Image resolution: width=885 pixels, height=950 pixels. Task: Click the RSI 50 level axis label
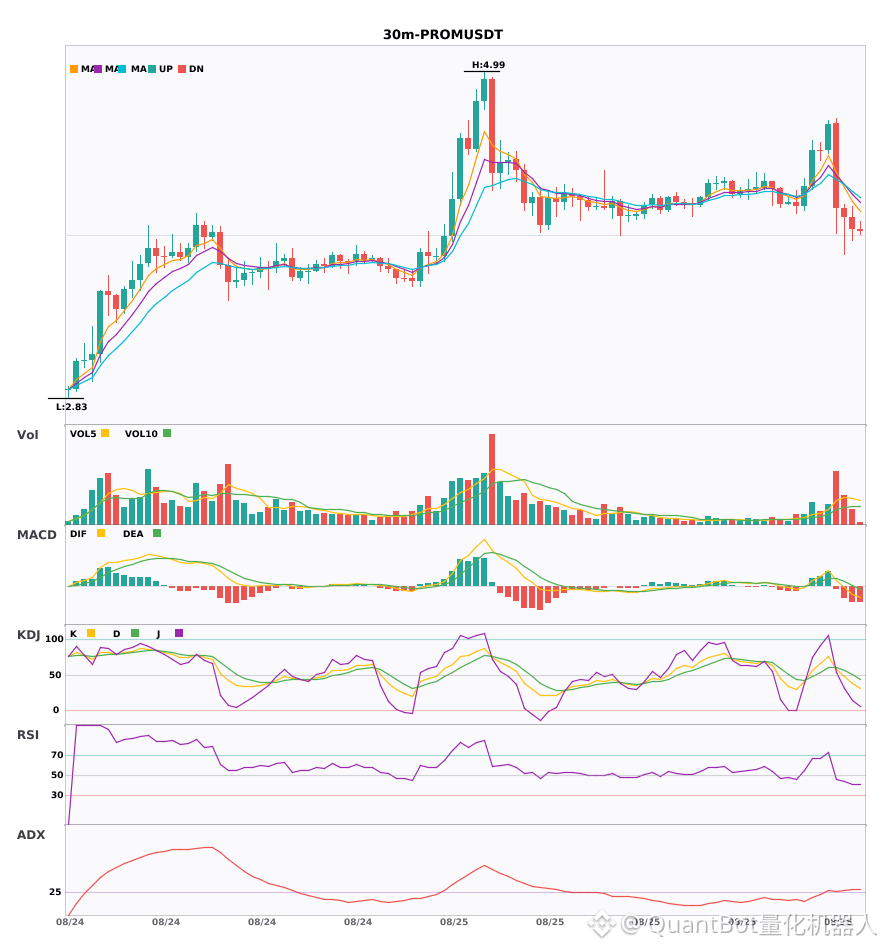tap(57, 775)
